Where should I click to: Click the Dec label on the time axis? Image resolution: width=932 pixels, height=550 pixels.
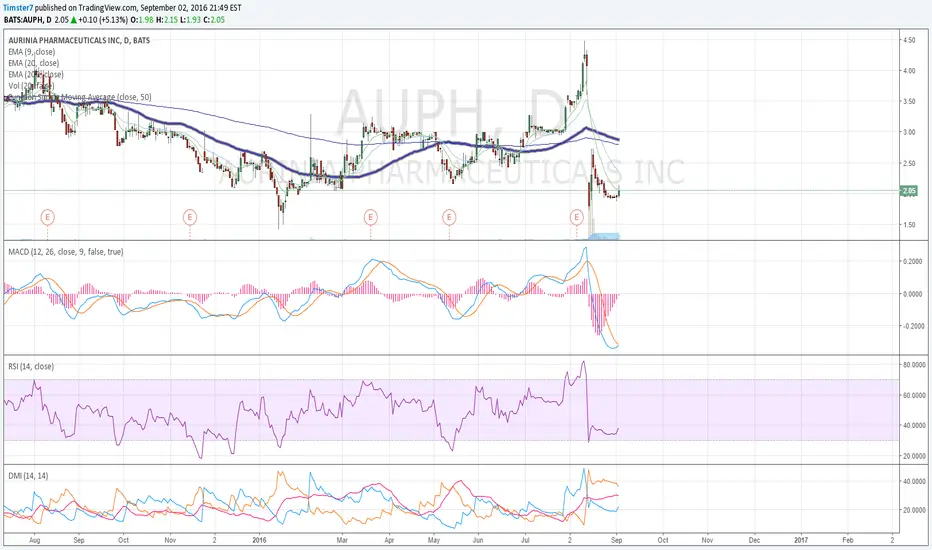[754, 540]
